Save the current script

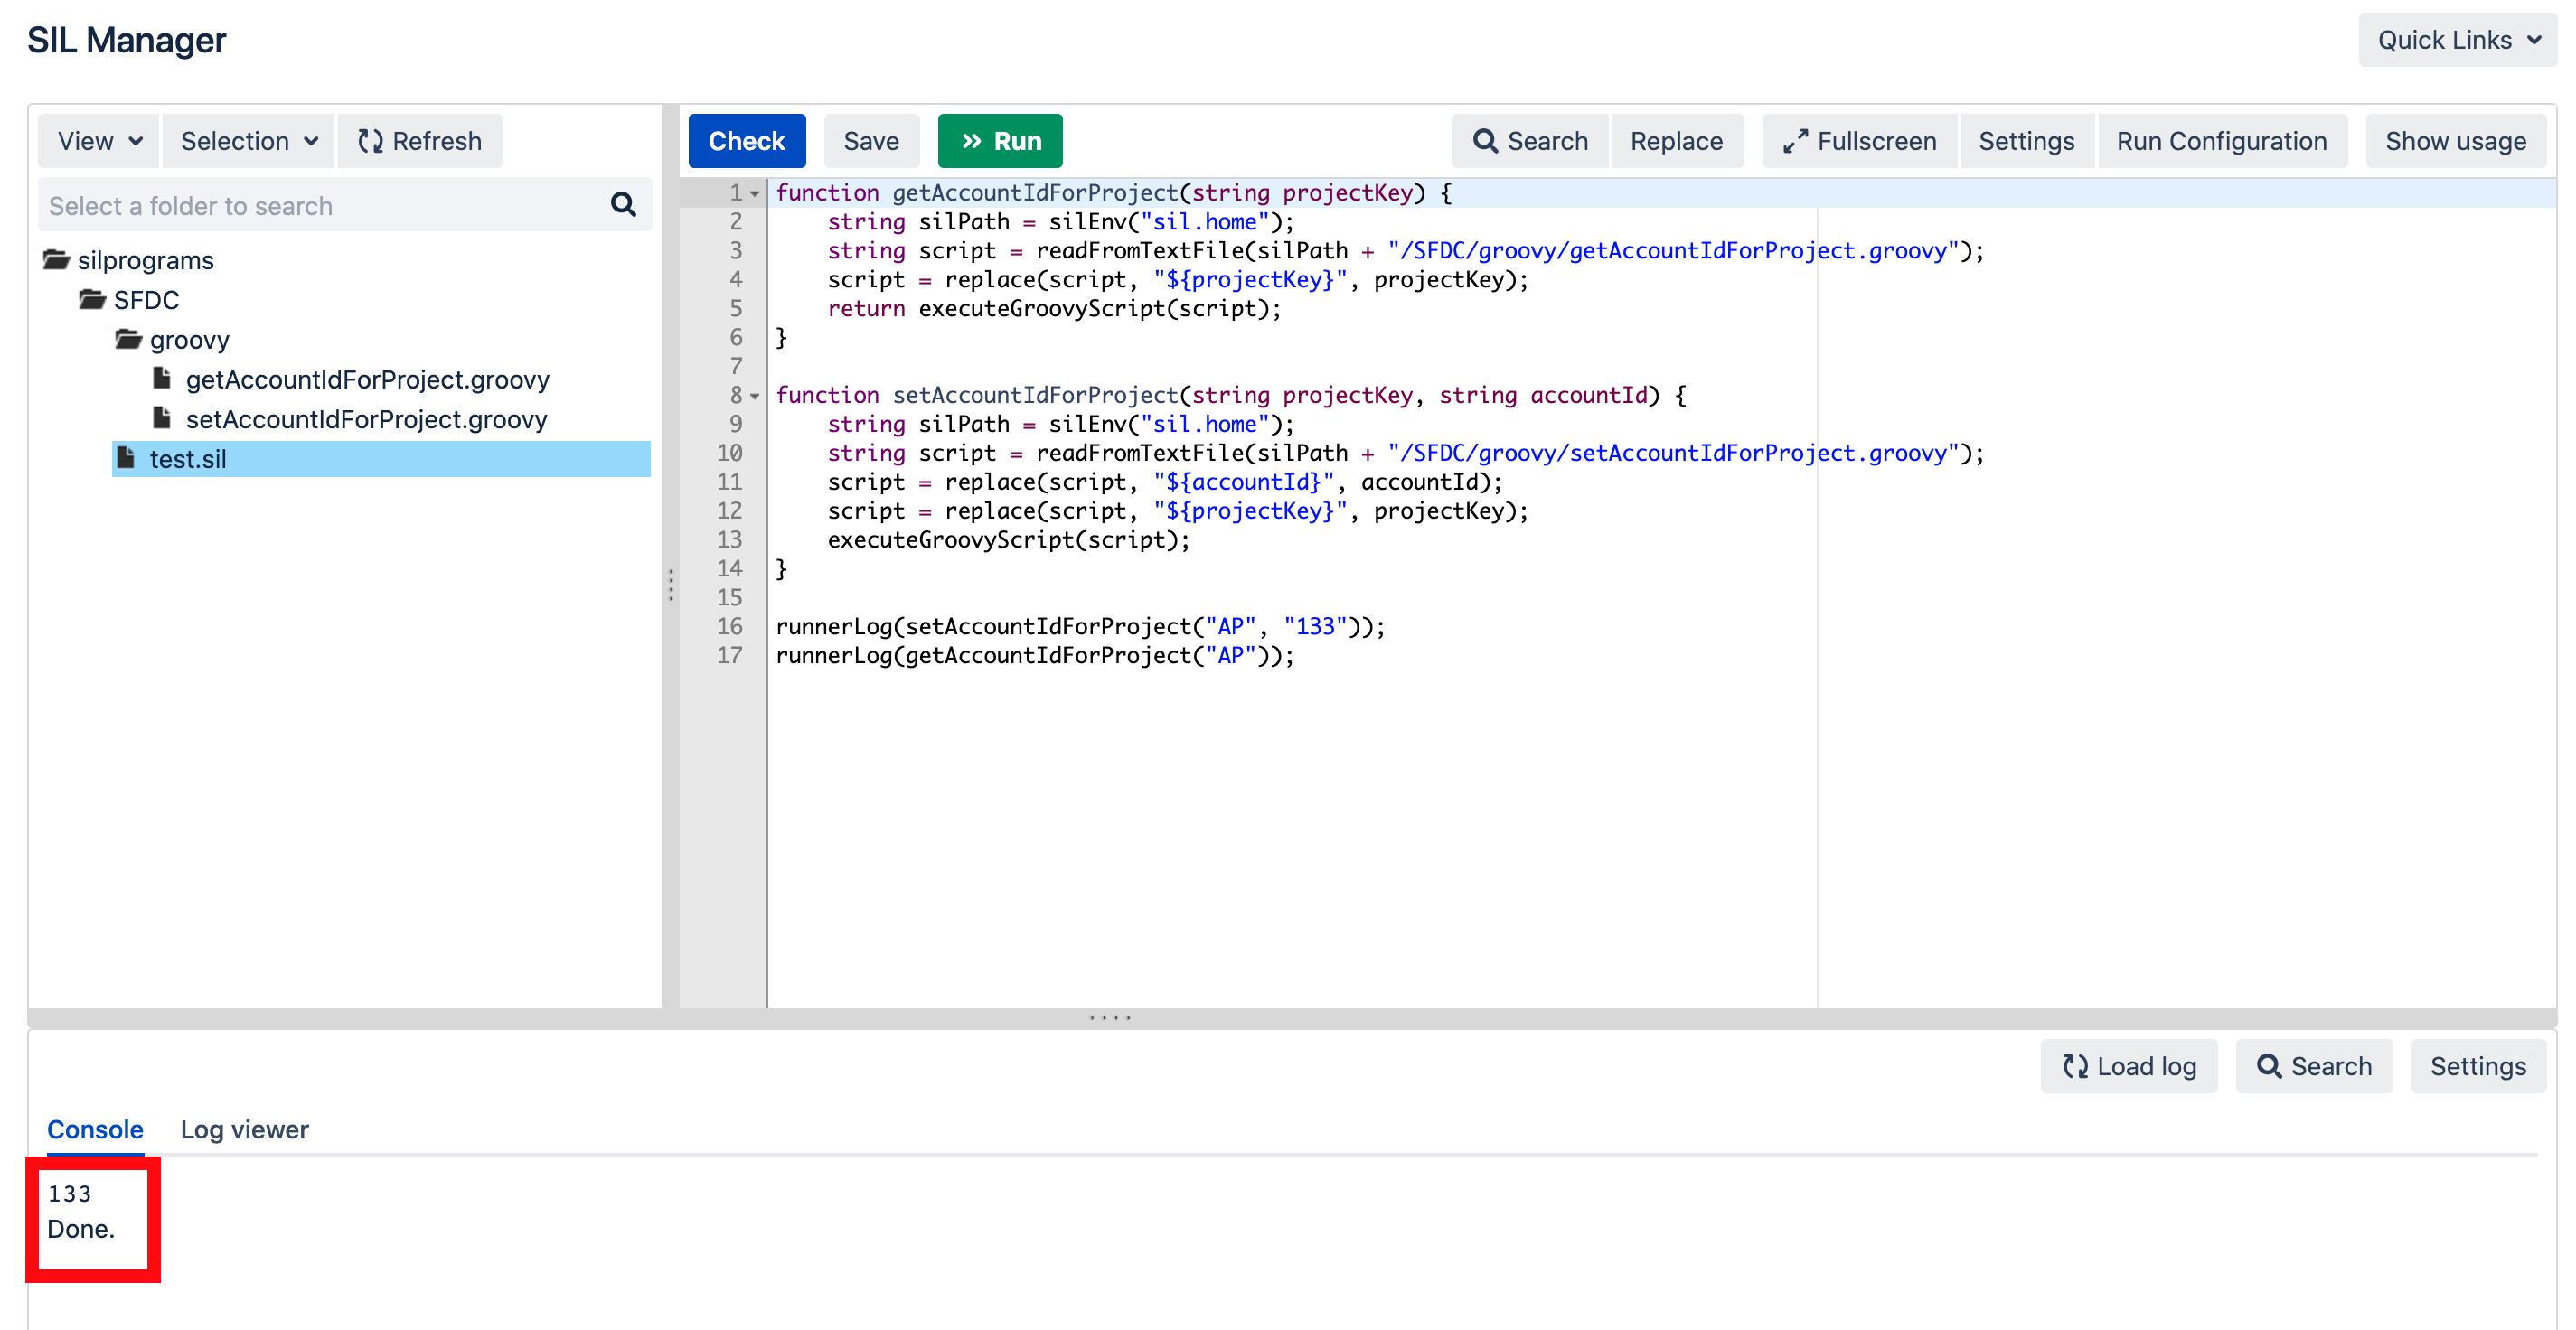tap(871, 141)
